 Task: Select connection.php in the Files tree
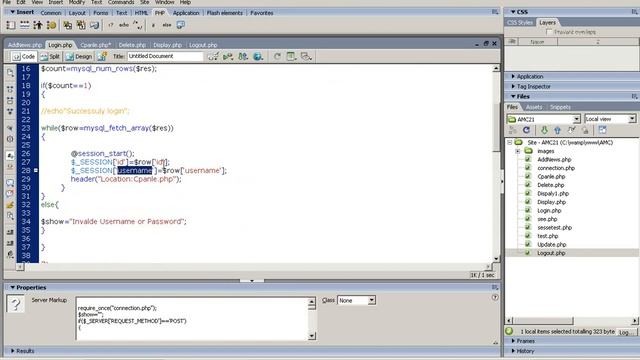click(x=556, y=168)
